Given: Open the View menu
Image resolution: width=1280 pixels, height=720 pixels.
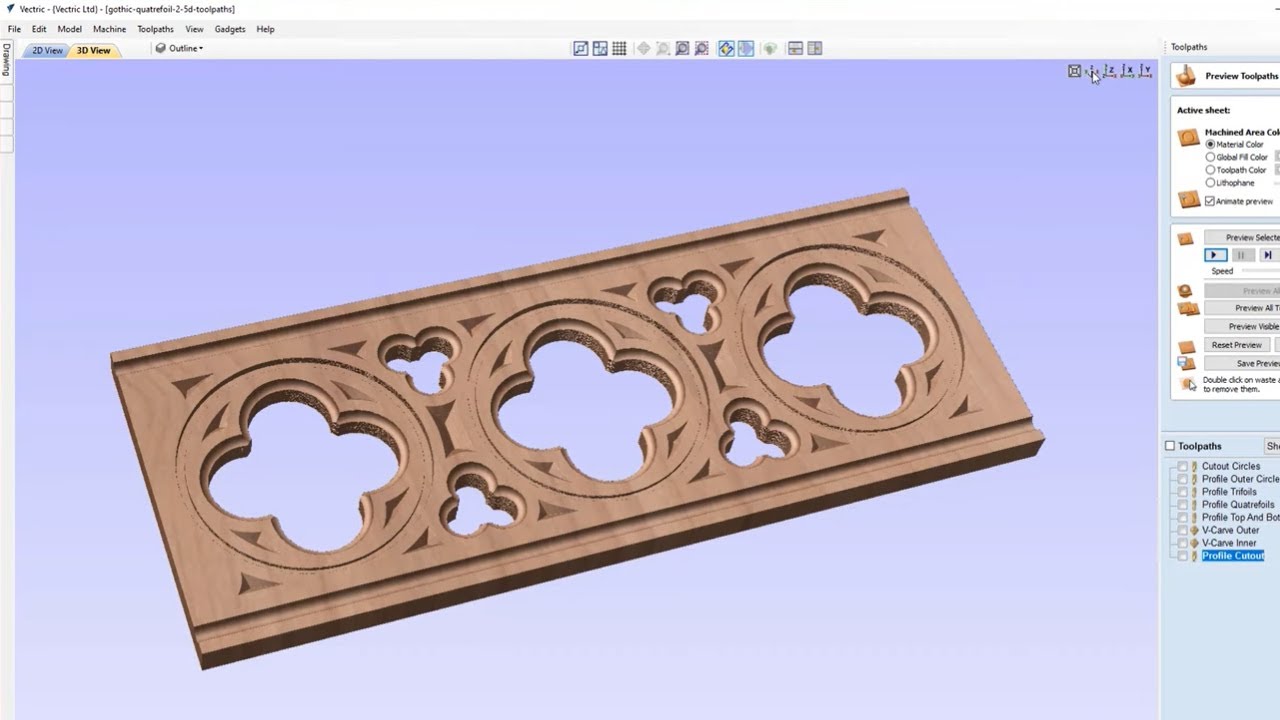Looking at the screenshot, I should (194, 29).
